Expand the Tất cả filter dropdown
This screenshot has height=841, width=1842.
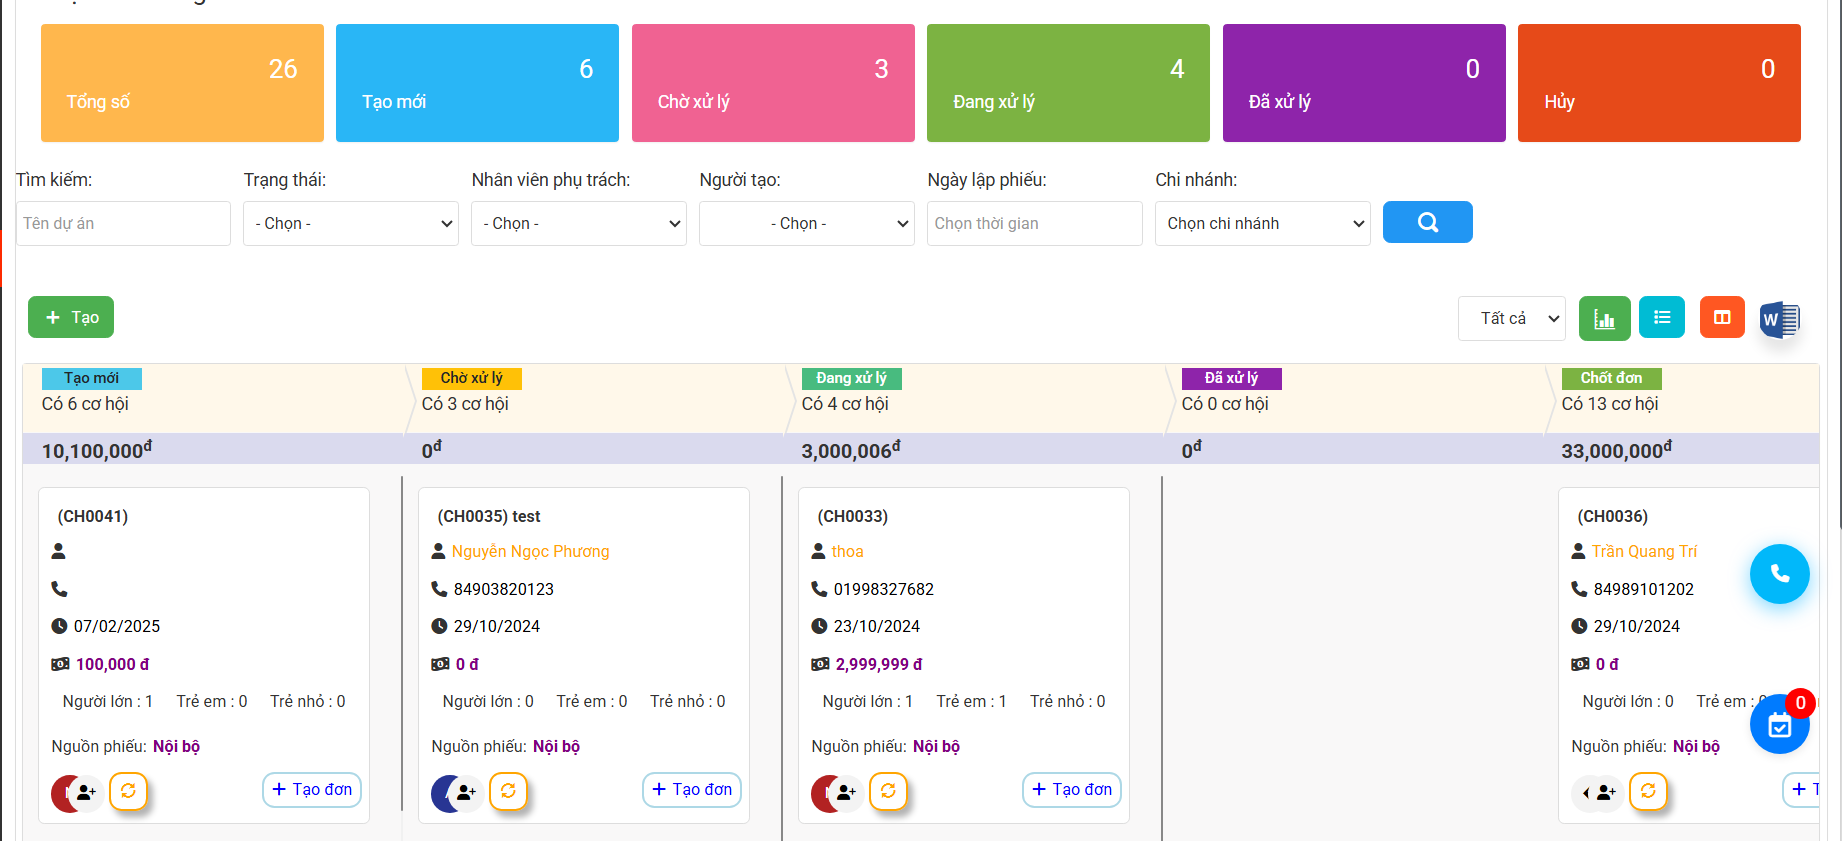pos(1511,319)
